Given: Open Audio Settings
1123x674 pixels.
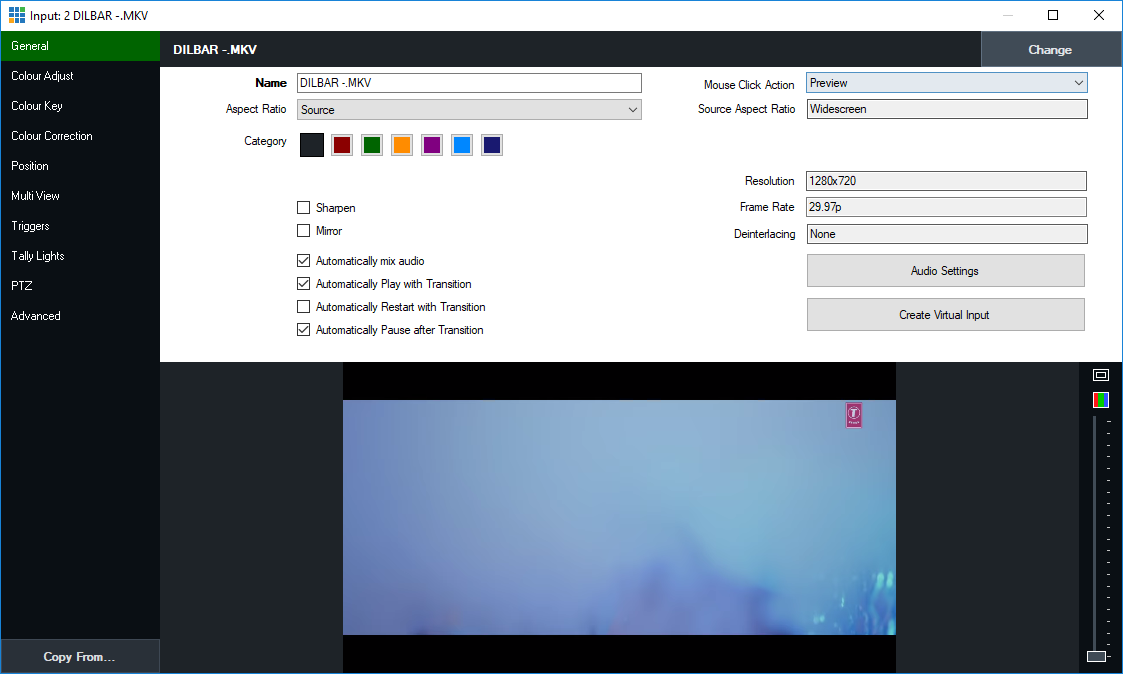Looking at the screenshot, I should tap(945, 271).
